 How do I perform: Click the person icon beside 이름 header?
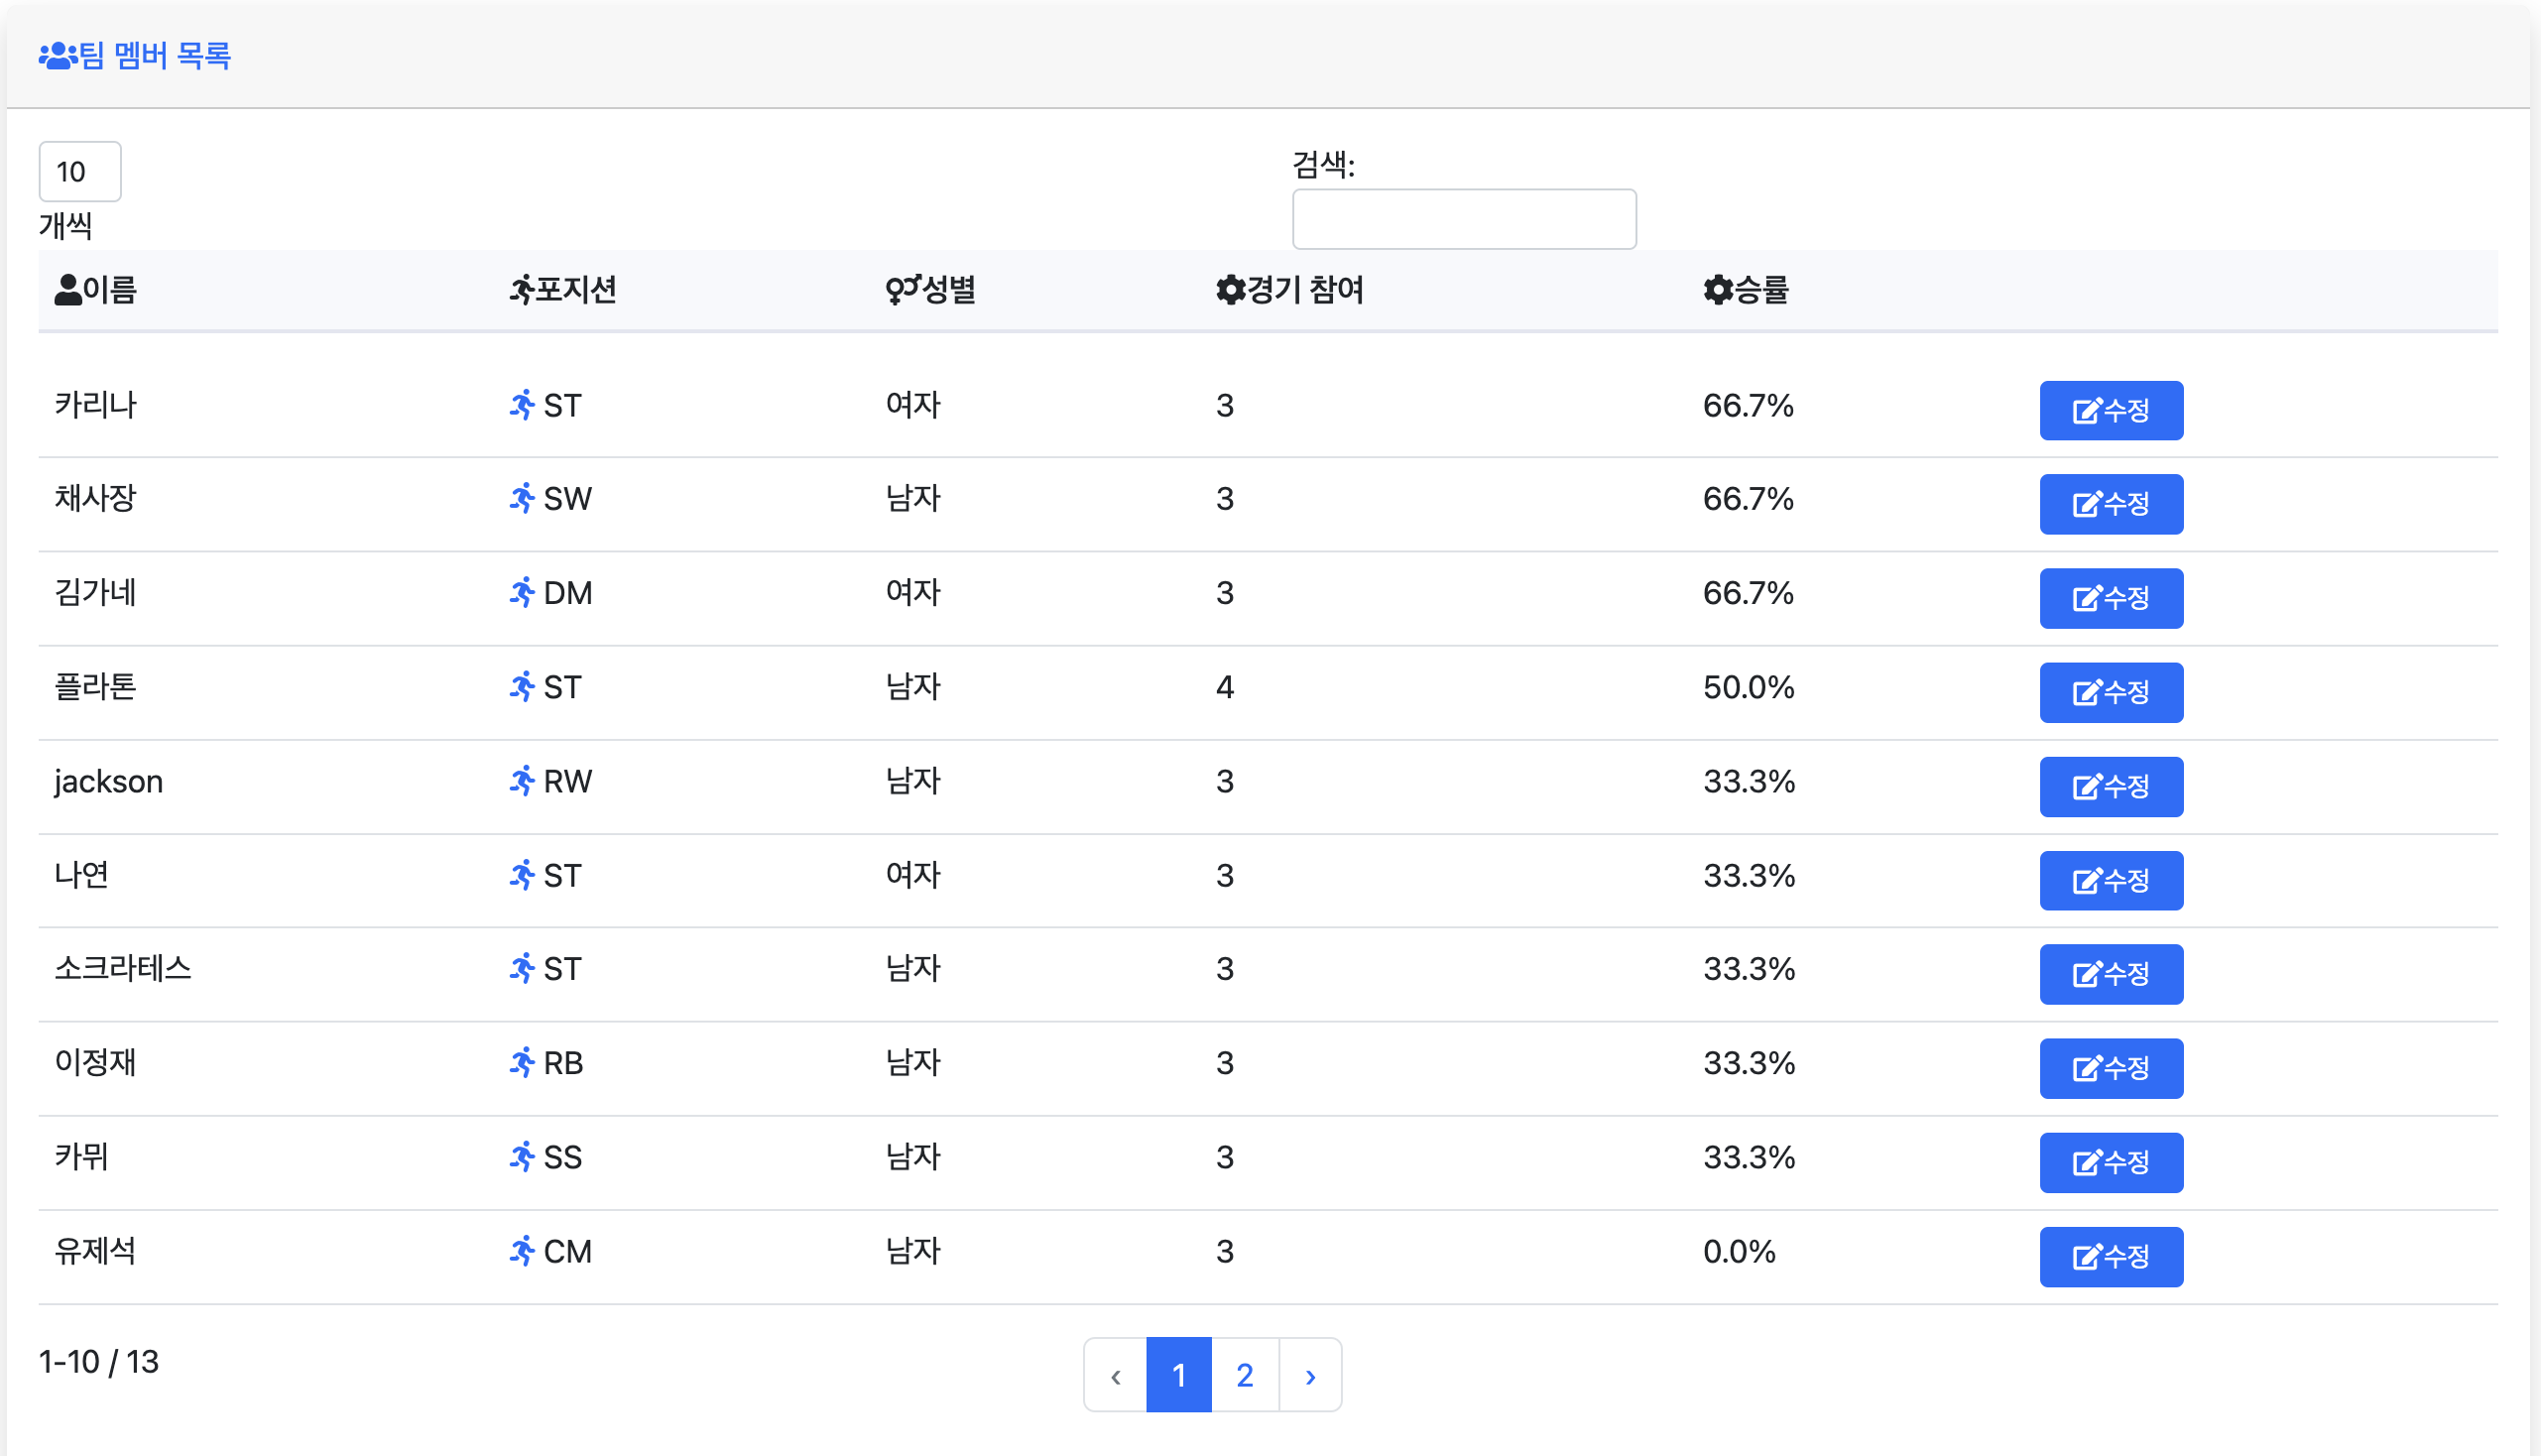coord(68,290)
